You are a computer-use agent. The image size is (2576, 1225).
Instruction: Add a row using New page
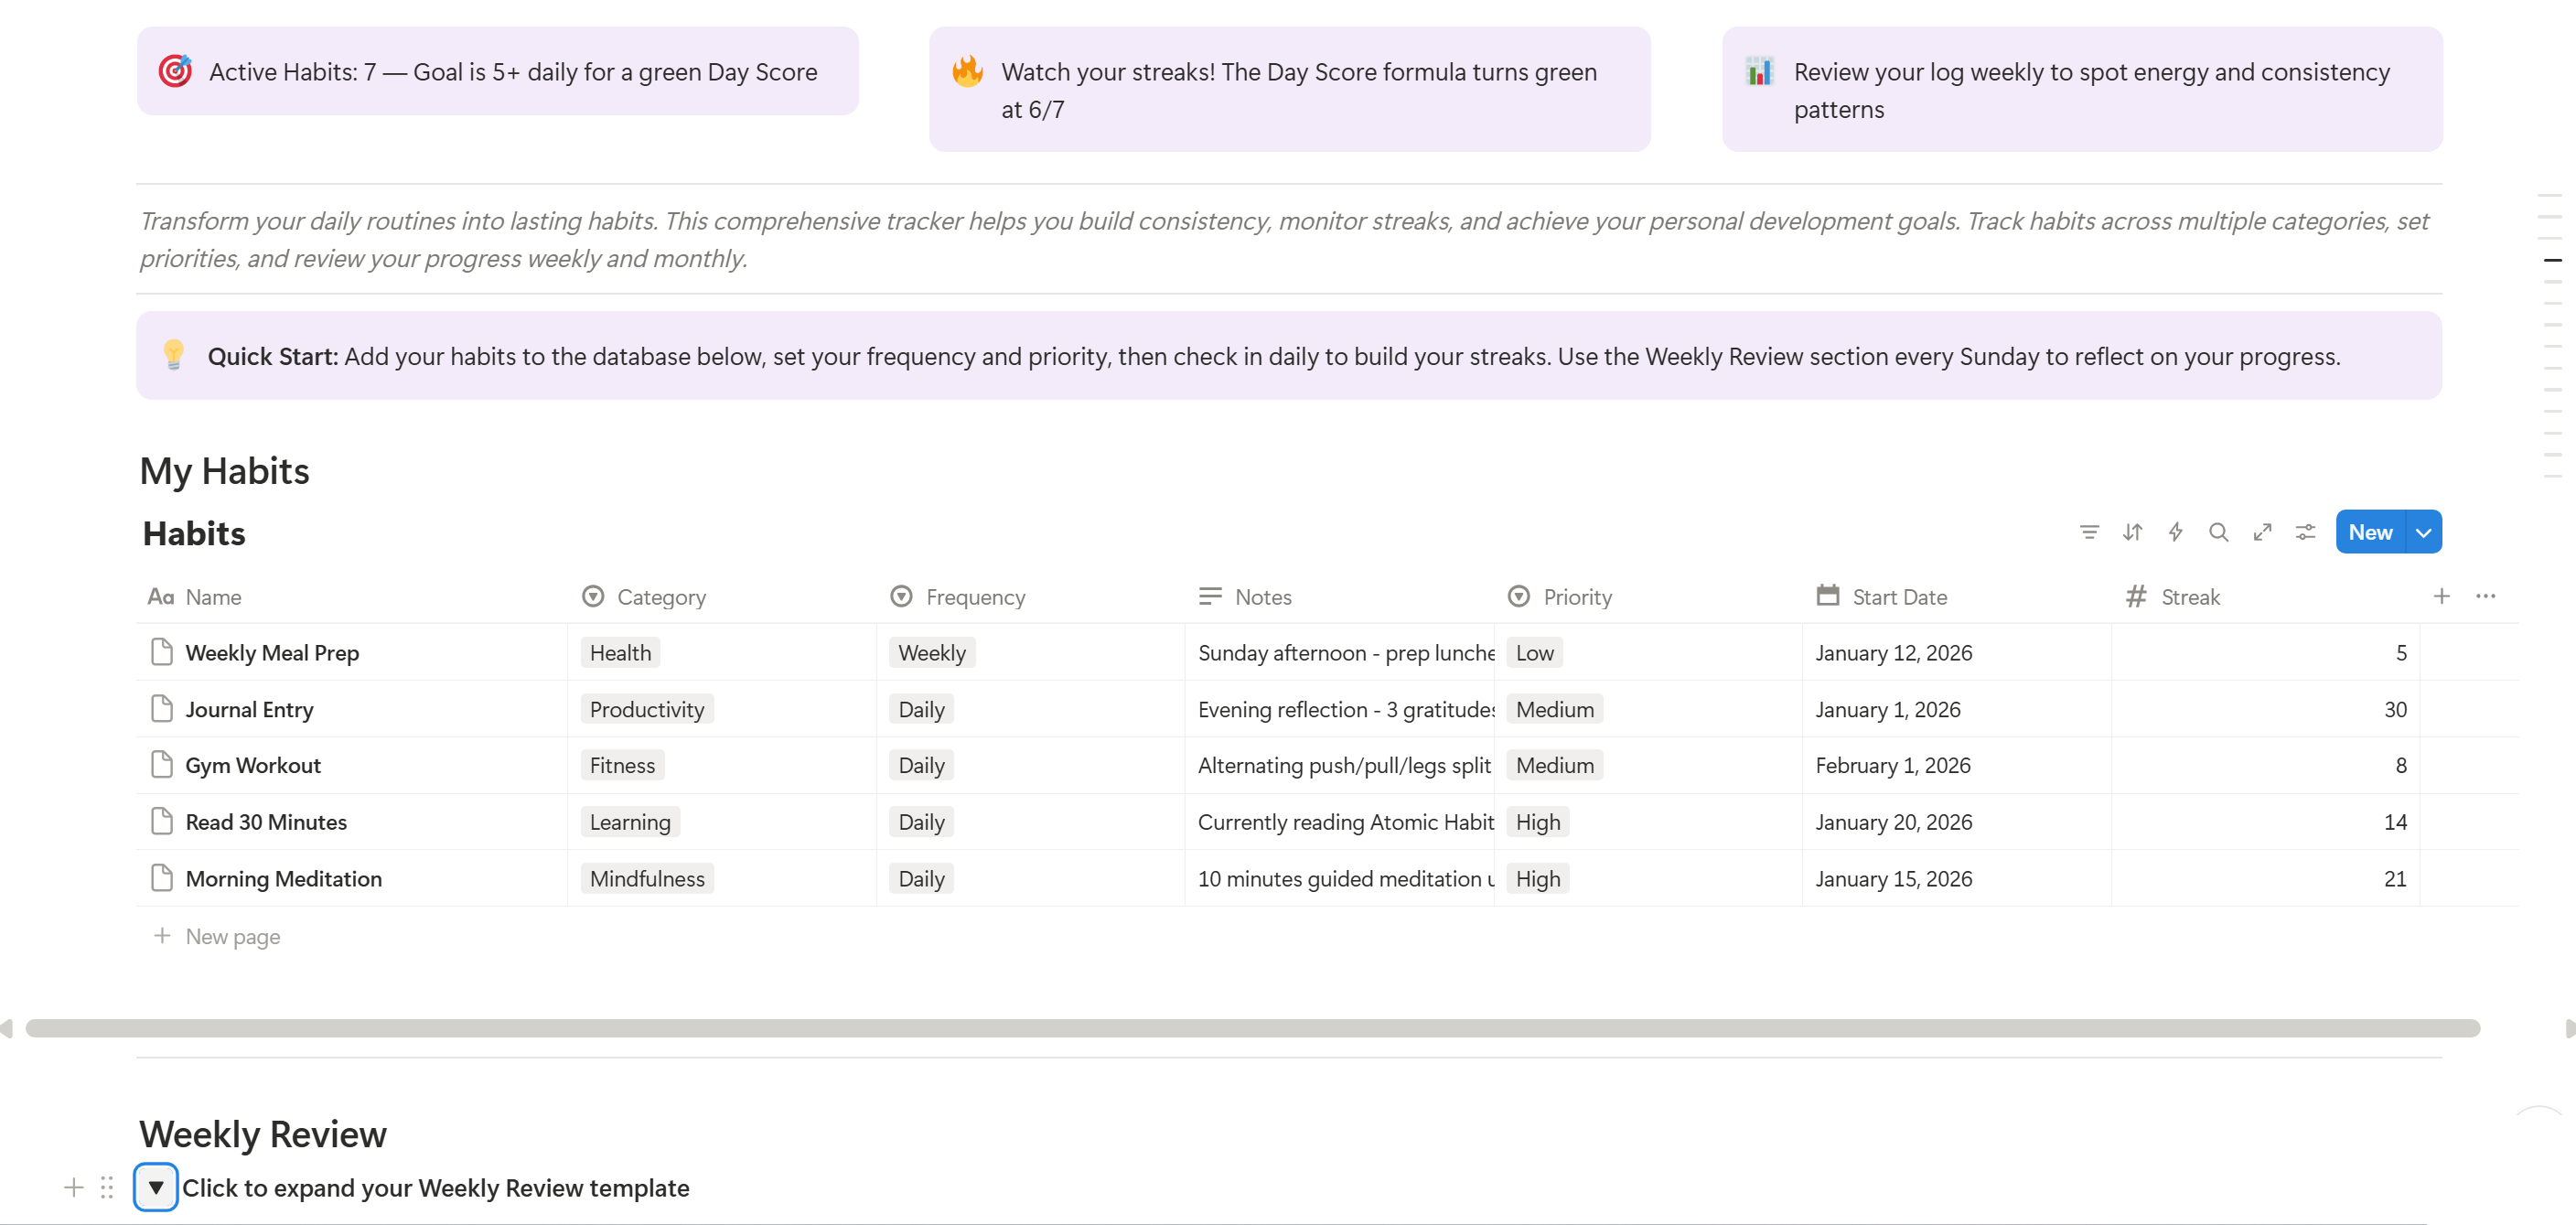217,937
